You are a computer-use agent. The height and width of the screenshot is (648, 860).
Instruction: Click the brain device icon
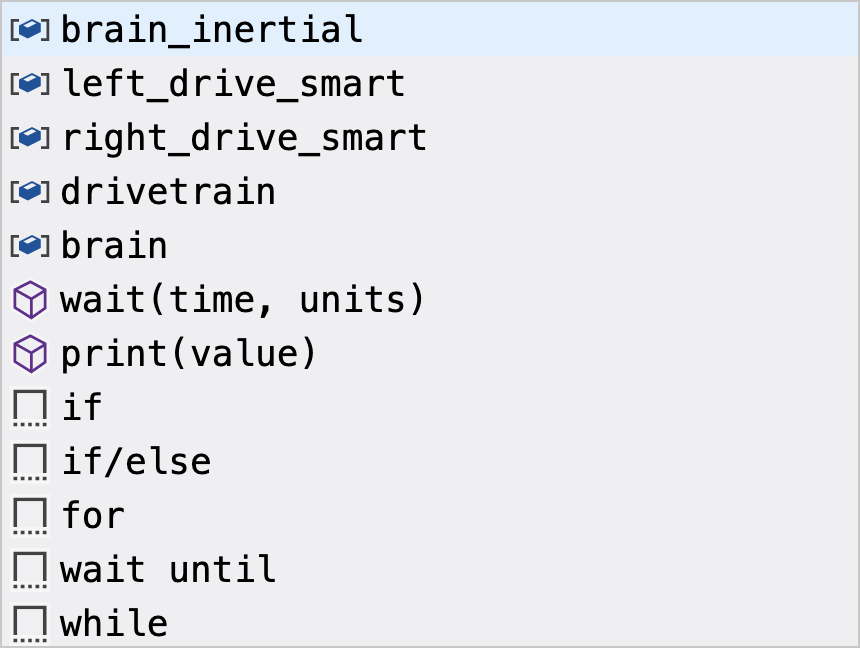pyautogui.click(x=29, y=245)
